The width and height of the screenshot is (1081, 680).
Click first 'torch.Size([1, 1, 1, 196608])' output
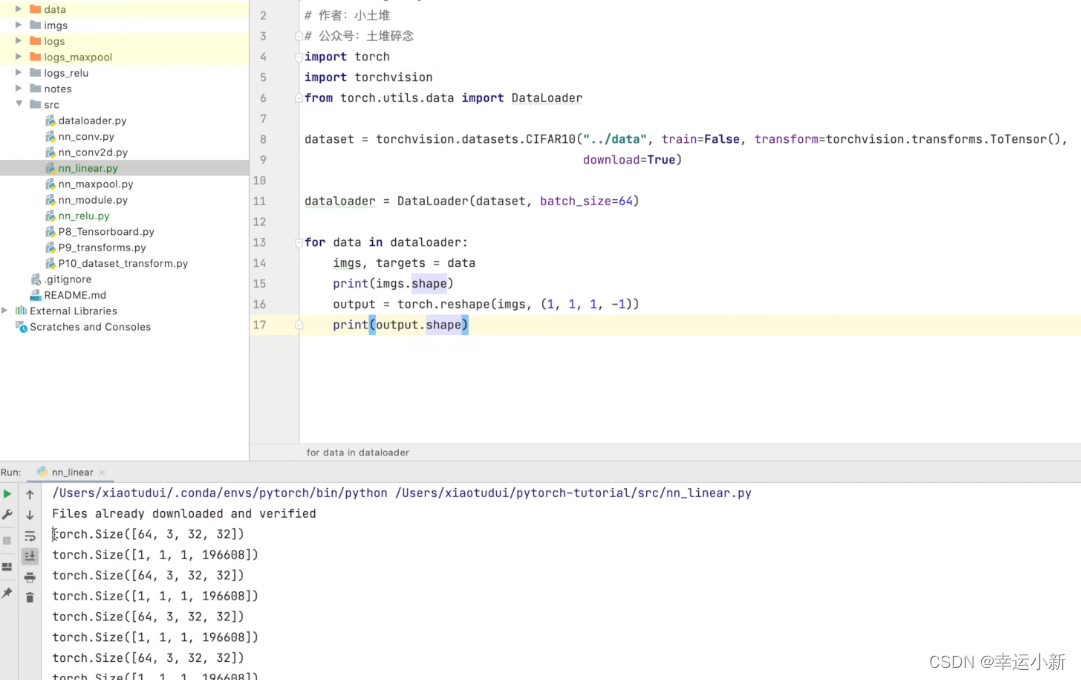tap(155, 555)
